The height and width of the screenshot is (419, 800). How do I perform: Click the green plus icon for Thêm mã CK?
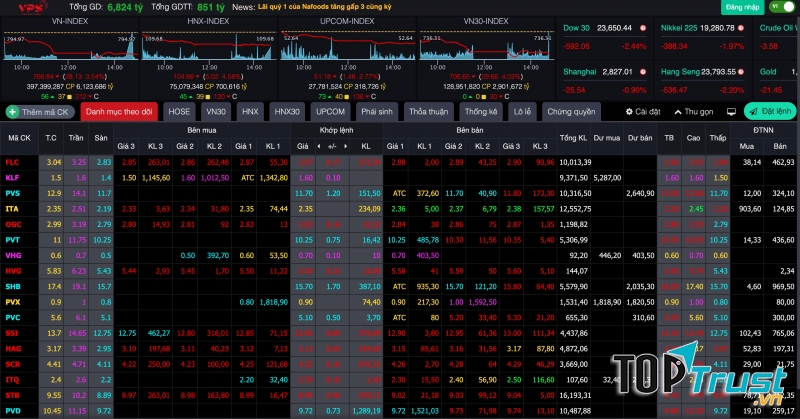(13, 112)
